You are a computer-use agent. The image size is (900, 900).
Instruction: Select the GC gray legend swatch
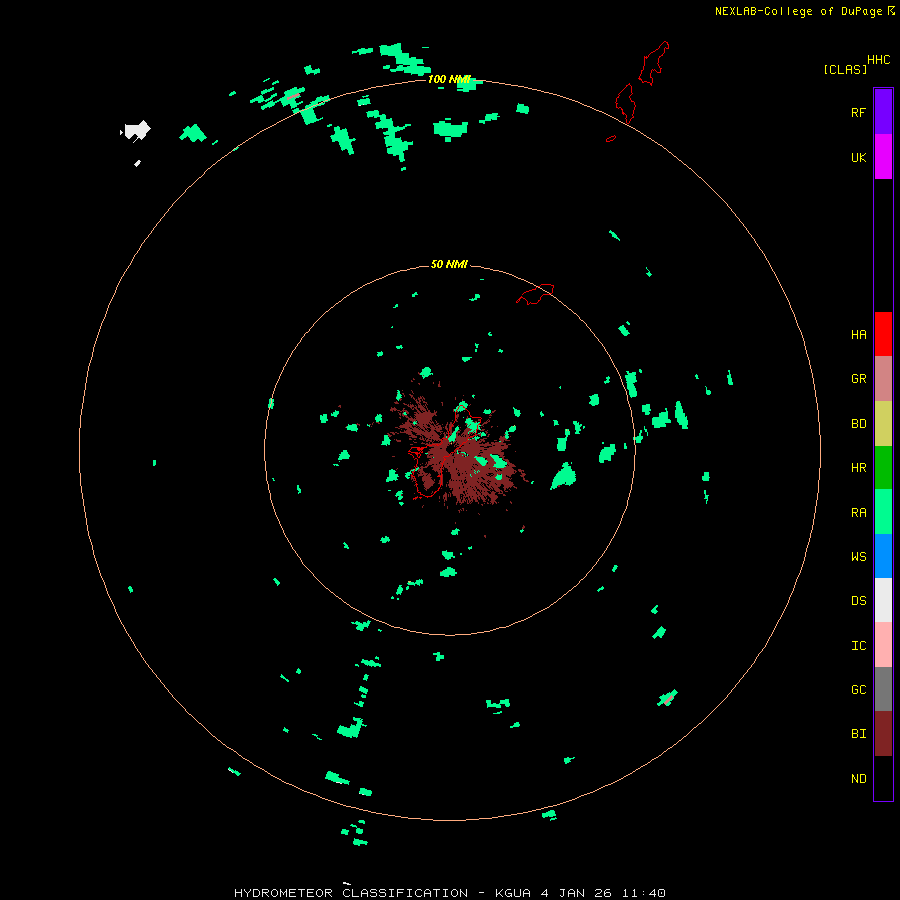(x=883, y=689)
